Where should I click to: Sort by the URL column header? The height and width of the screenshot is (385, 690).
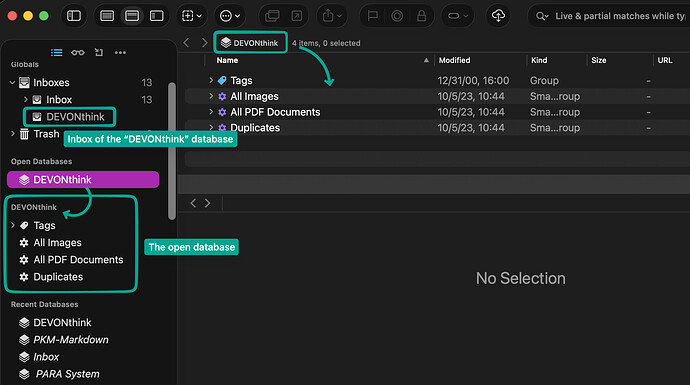click(664, 60)
